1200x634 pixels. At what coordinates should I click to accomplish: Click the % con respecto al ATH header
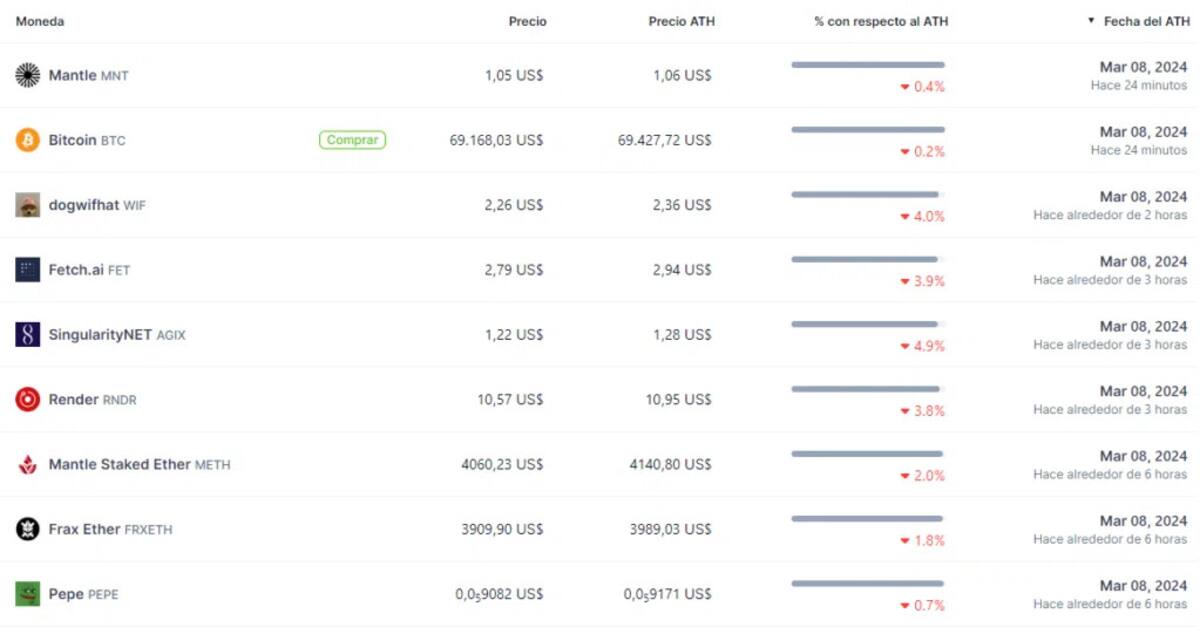coord(881,20)
